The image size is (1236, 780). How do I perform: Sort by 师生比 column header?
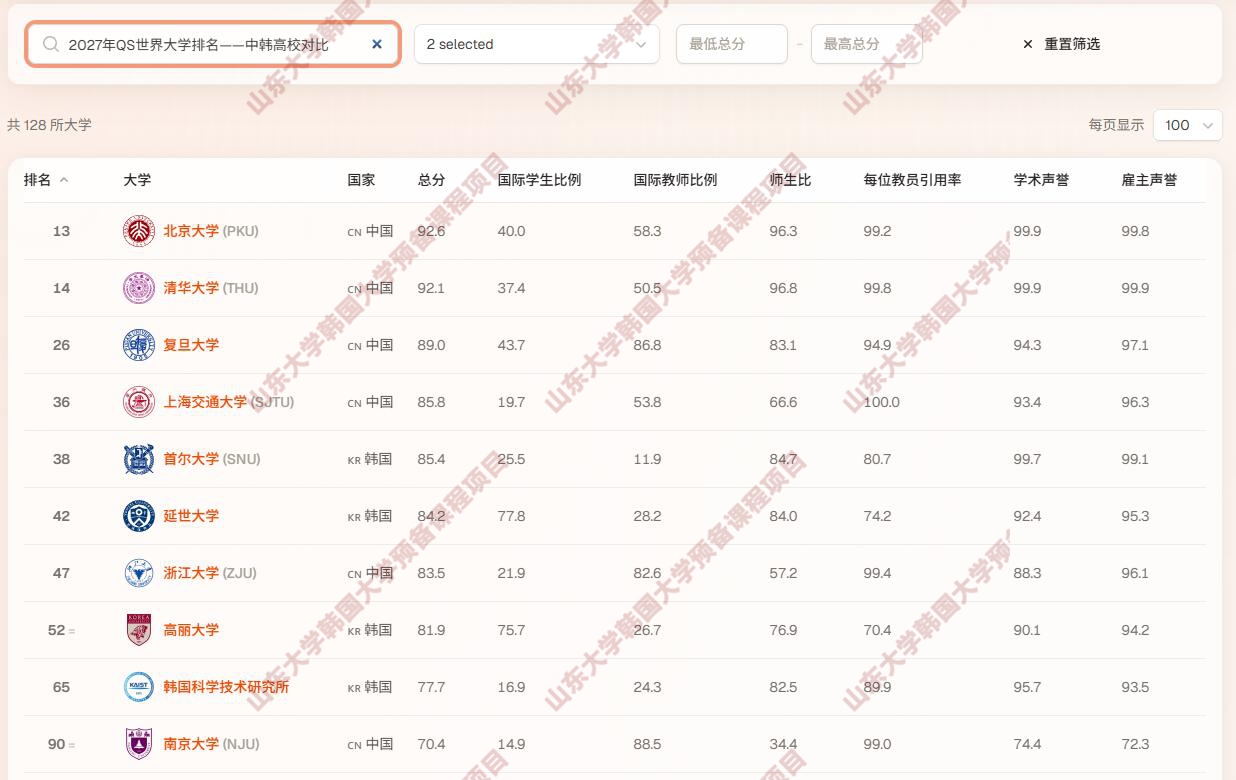coord(790,180)
